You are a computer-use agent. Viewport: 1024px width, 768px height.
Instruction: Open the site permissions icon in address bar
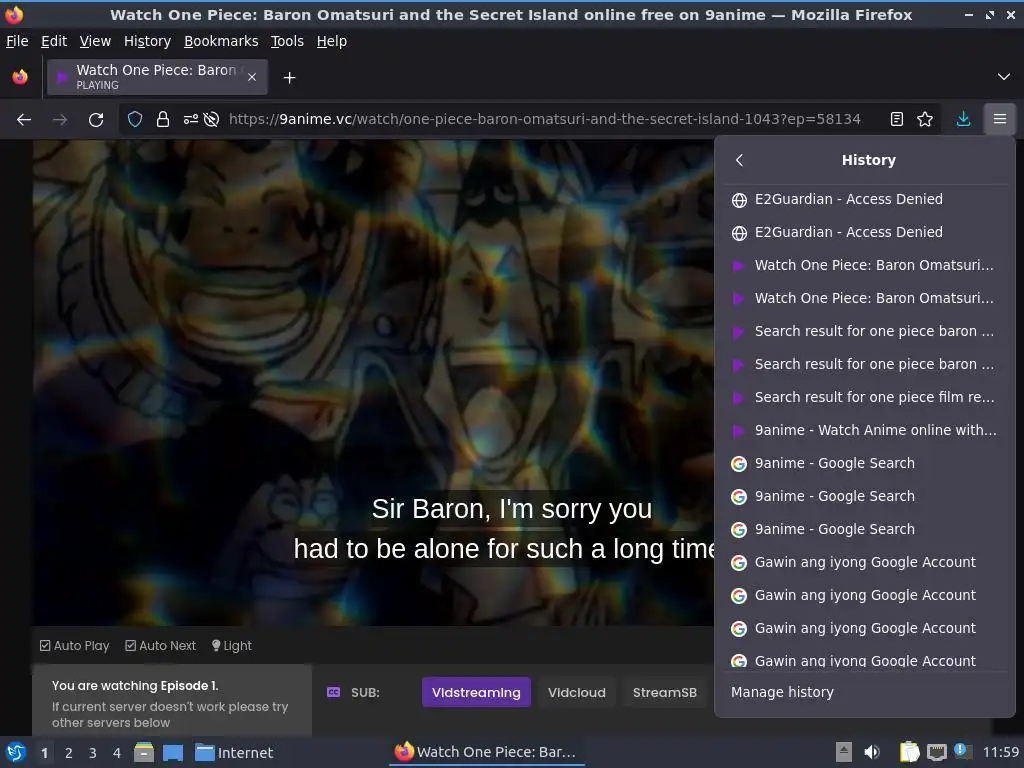(x=190, y=120)
